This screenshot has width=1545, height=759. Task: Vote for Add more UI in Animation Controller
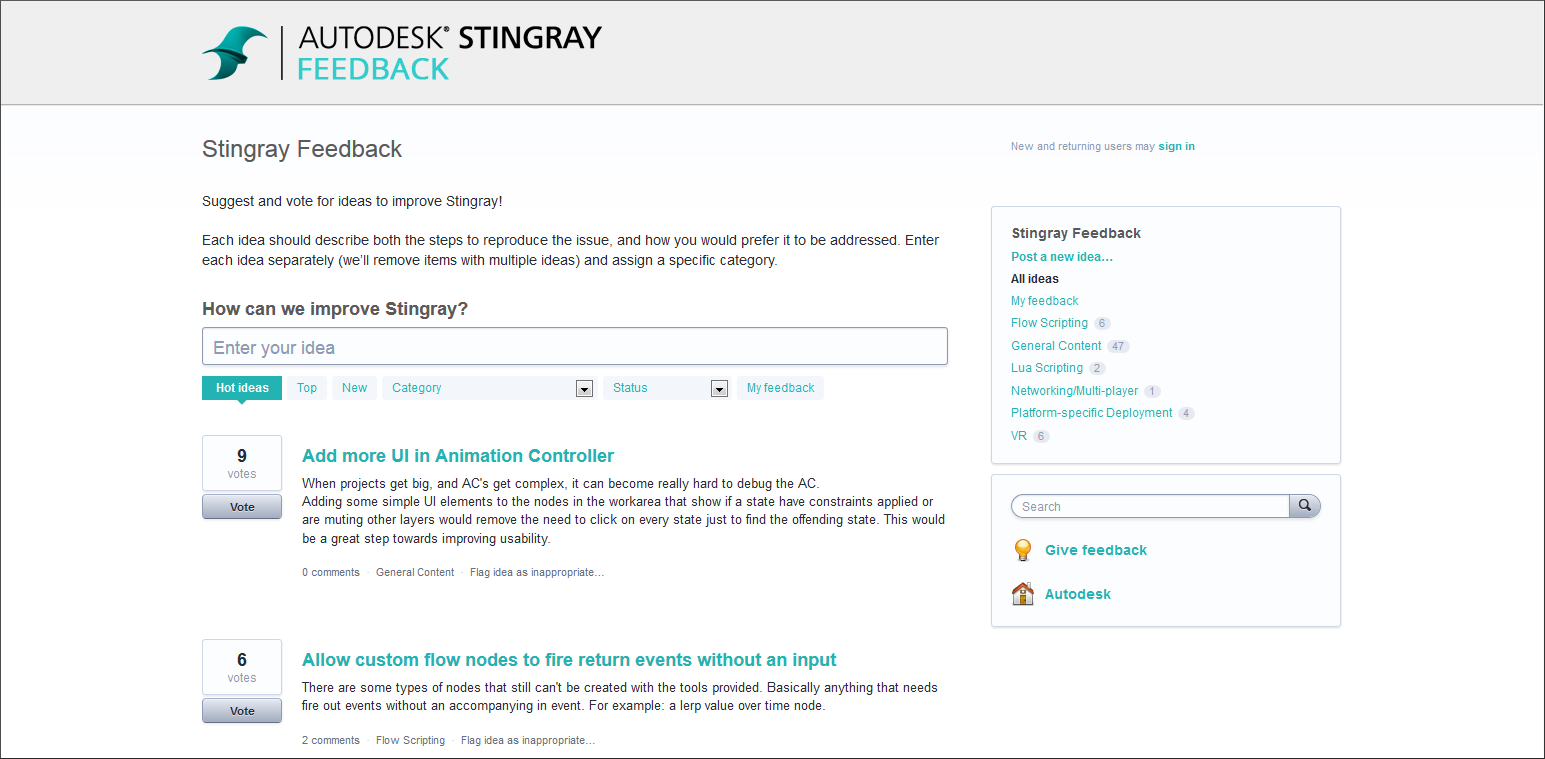tap(242, 507)
